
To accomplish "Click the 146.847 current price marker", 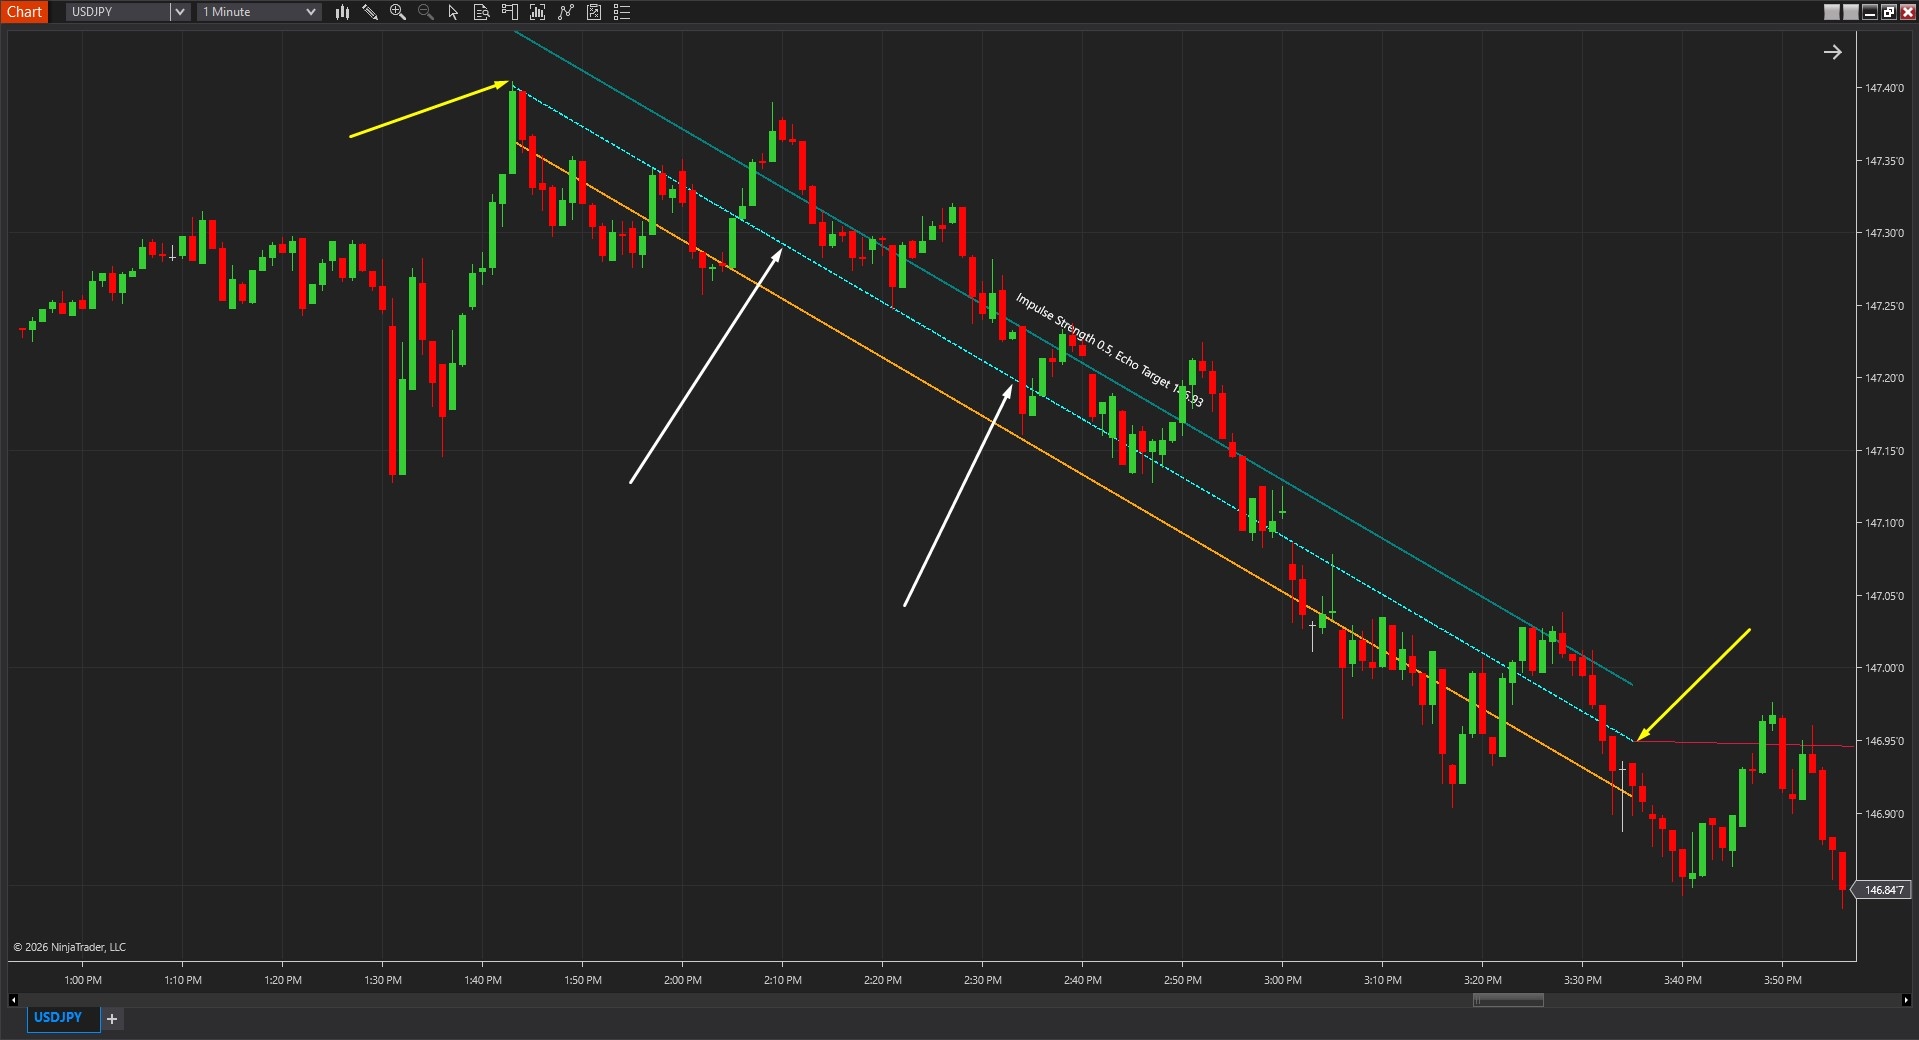I will point(1882,890).
